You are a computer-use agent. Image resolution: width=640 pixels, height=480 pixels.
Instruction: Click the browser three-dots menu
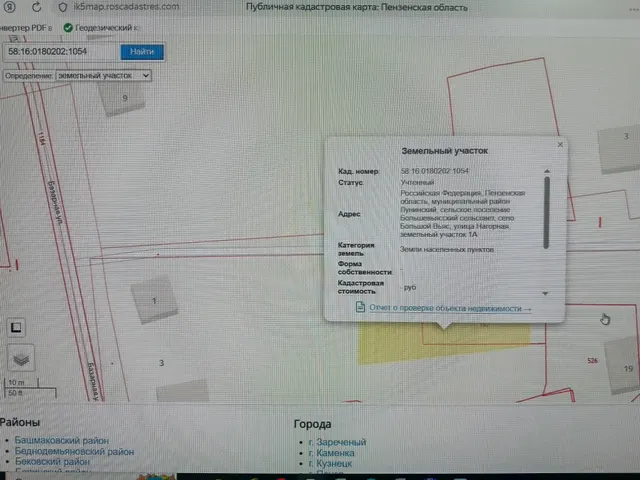(634, 9)
